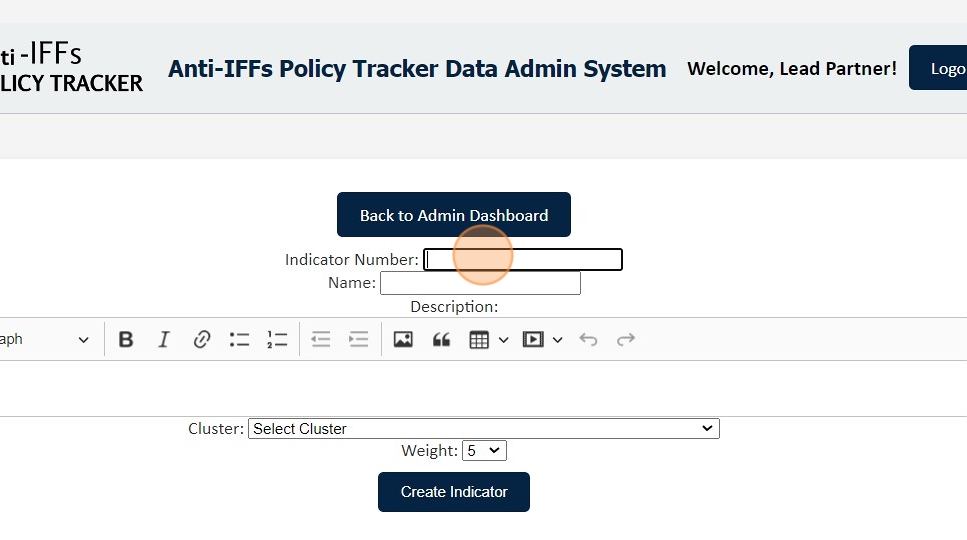Click the Back to Admin Dashboard button
967x540 pixels.
click(454, 215)
